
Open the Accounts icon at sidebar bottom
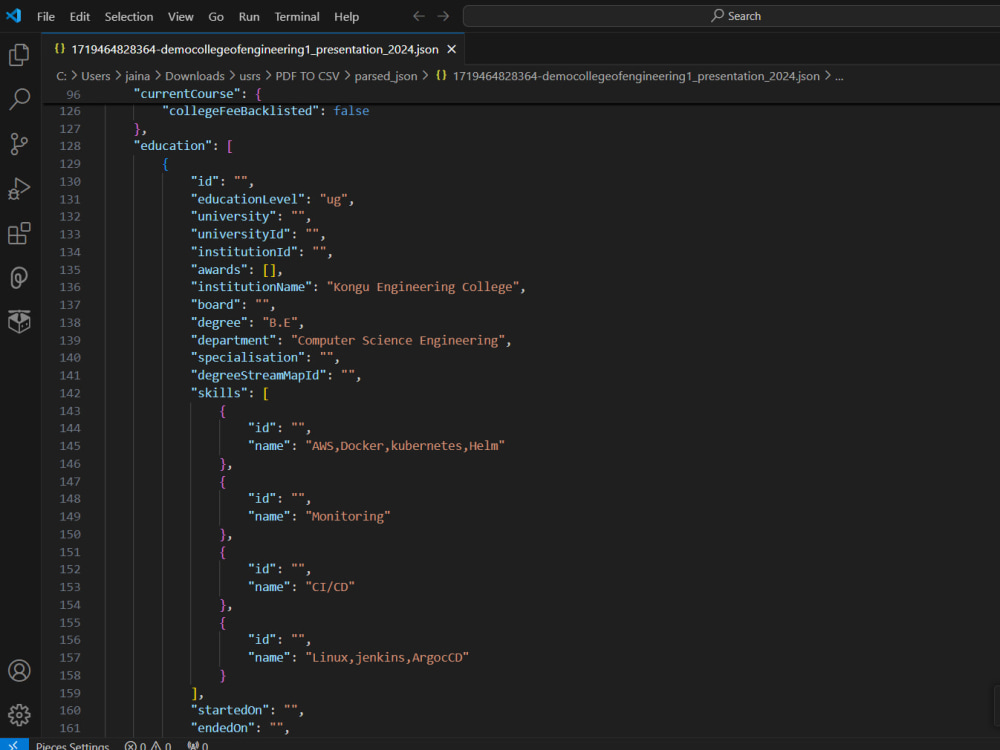click(18, 671)
